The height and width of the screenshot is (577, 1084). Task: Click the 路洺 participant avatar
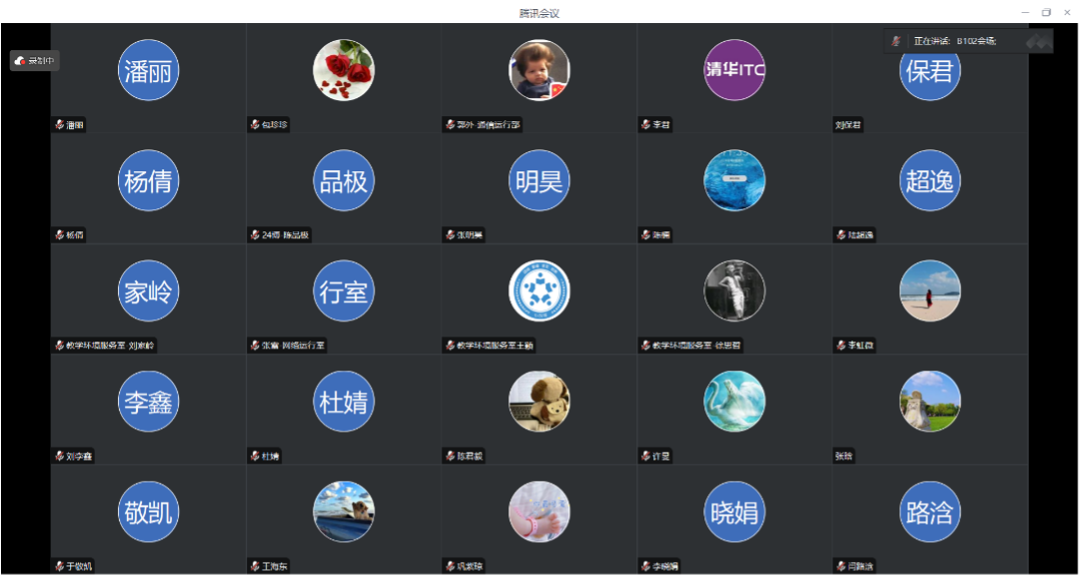(x=930, y=512)
